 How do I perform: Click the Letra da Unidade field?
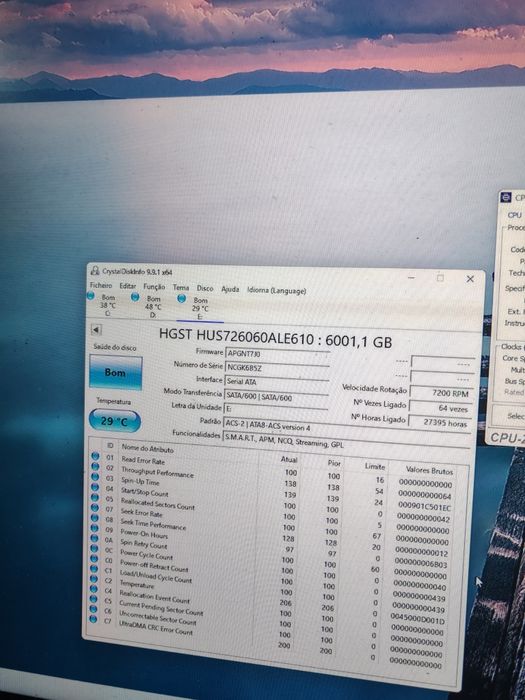275,409
